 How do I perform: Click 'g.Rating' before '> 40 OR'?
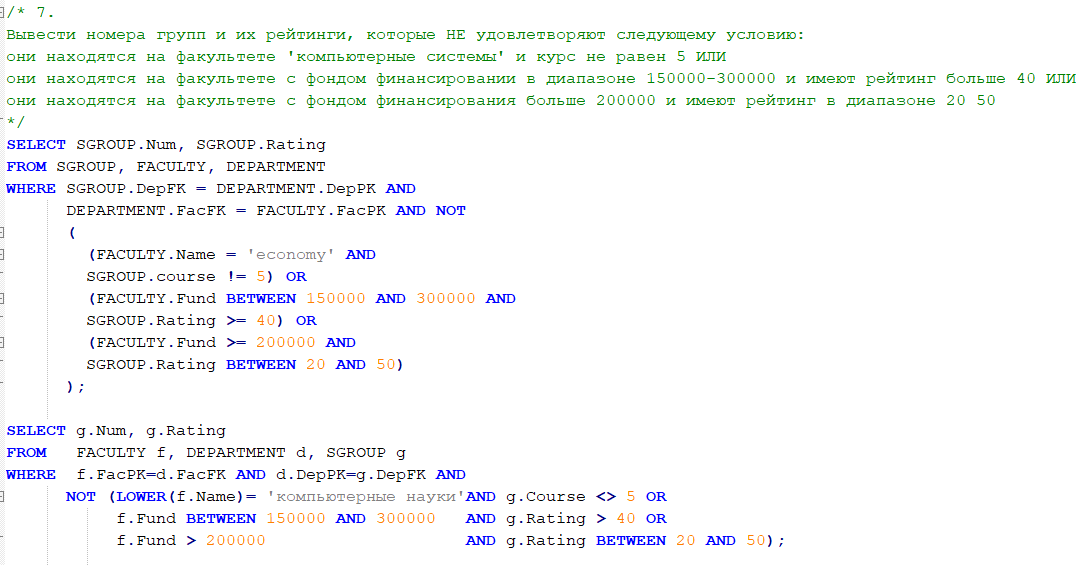(x=545, y=518)
